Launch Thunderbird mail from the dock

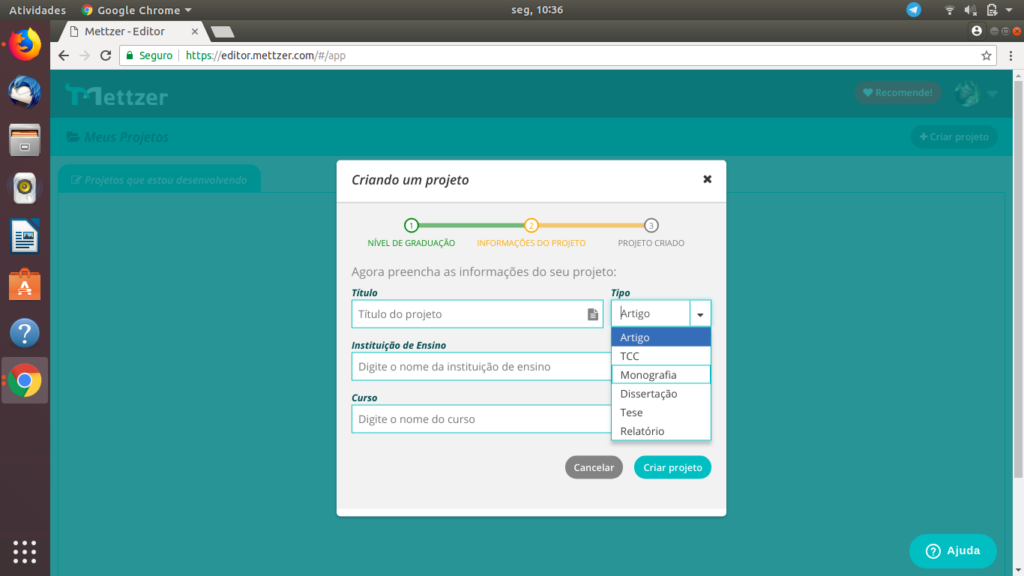pyautogui.click(x=25, y=92)
